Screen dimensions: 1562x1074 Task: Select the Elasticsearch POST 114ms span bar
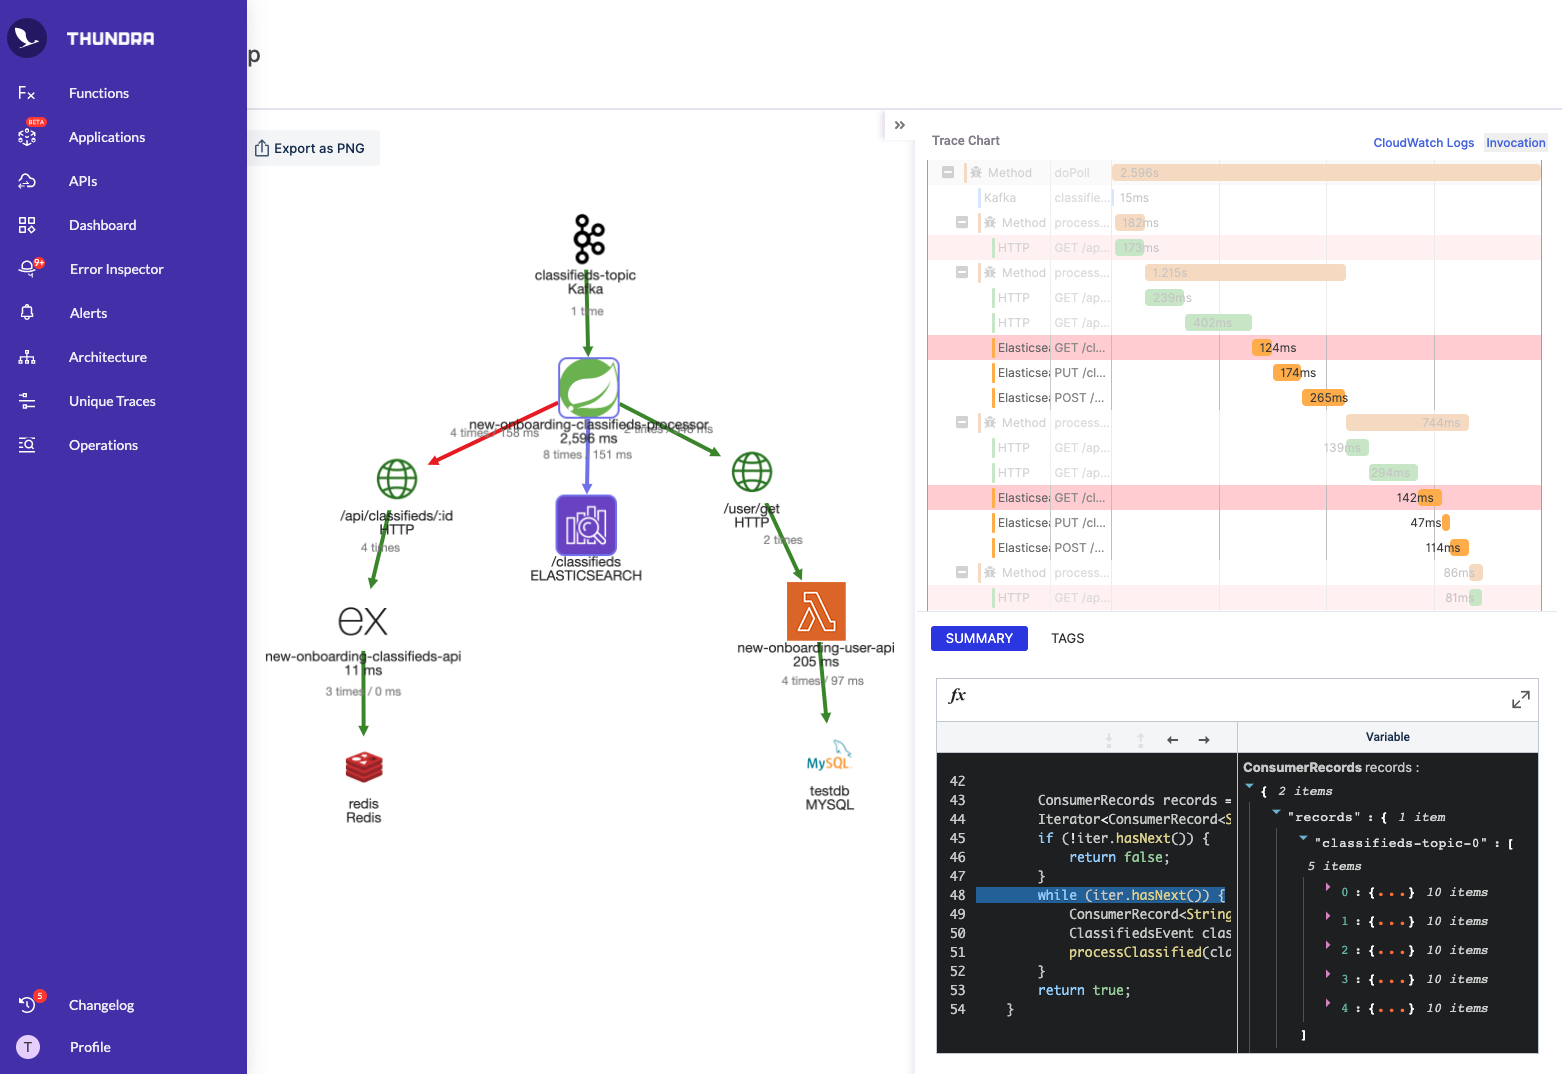point(1458,548)
